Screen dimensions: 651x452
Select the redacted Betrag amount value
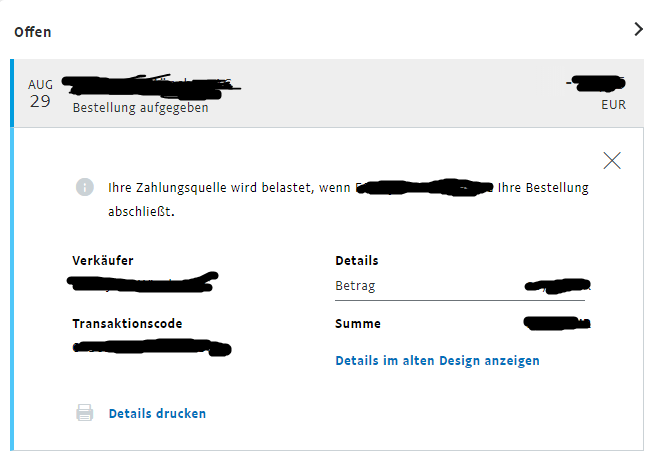click(558, 286)
